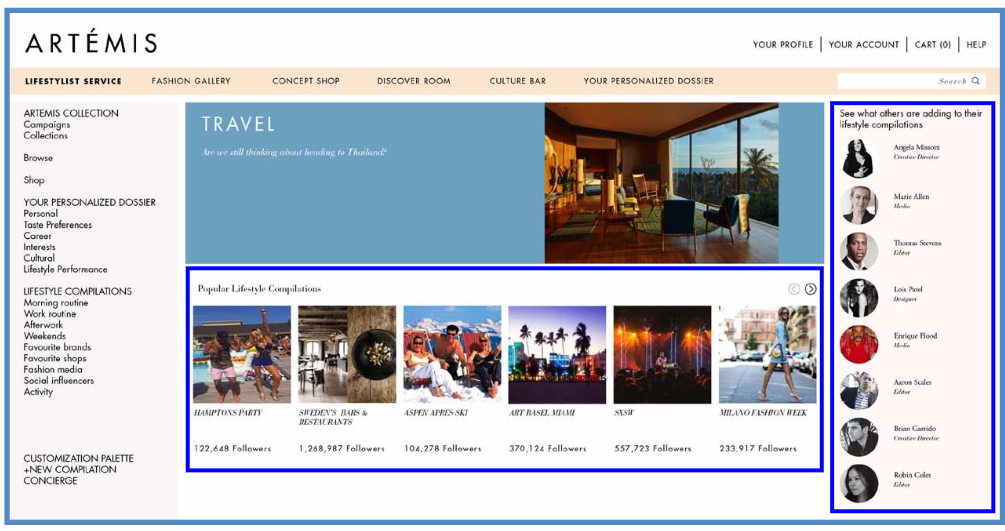The height and width of the screenshot is (531, 1005).
Task: Go to previous popular compilations arrow
Action: coord(794,289)
